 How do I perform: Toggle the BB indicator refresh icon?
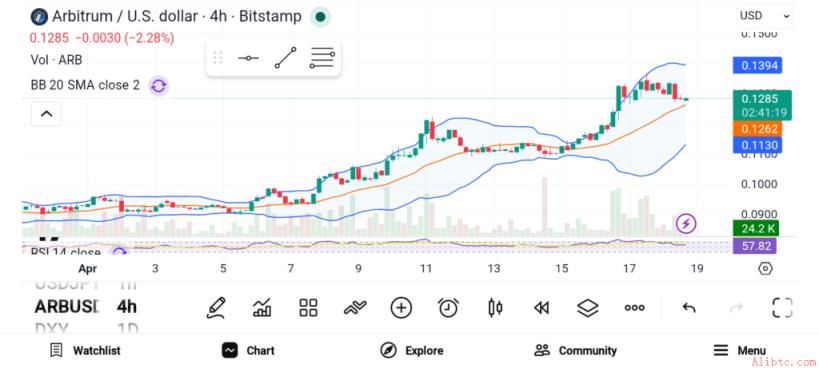click(x=159, y=86)
